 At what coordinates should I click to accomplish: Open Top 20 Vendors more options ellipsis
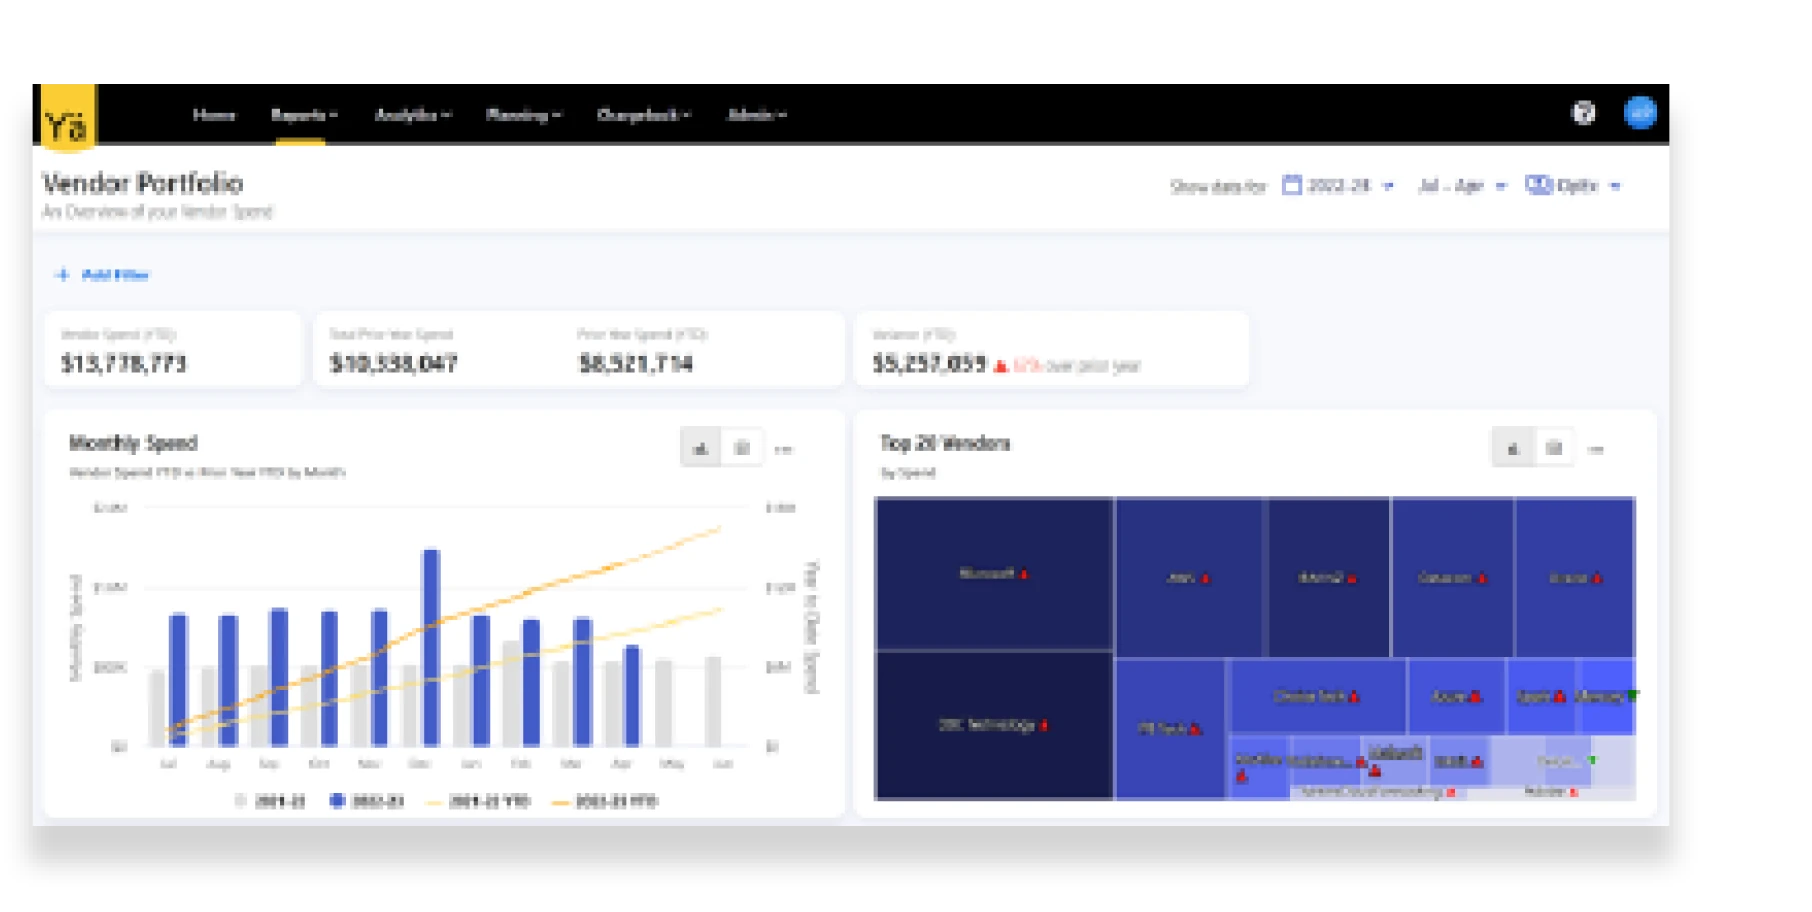[x=1596, y=450]
